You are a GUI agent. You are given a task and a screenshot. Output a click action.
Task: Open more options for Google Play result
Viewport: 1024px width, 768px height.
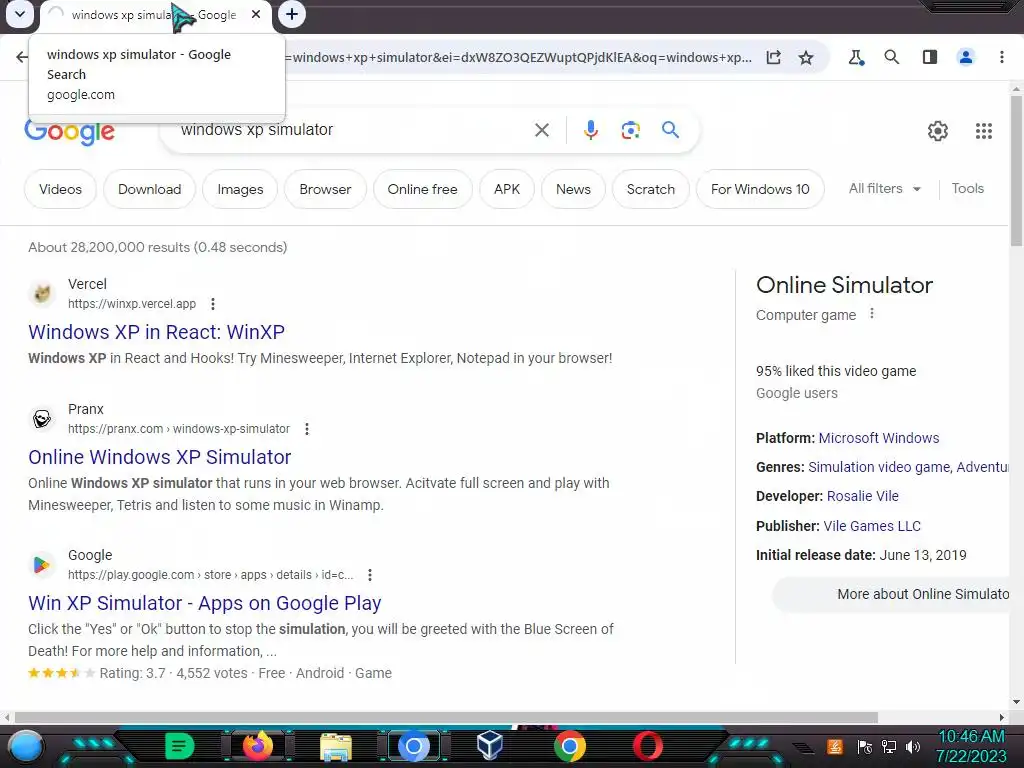[370, 575]
